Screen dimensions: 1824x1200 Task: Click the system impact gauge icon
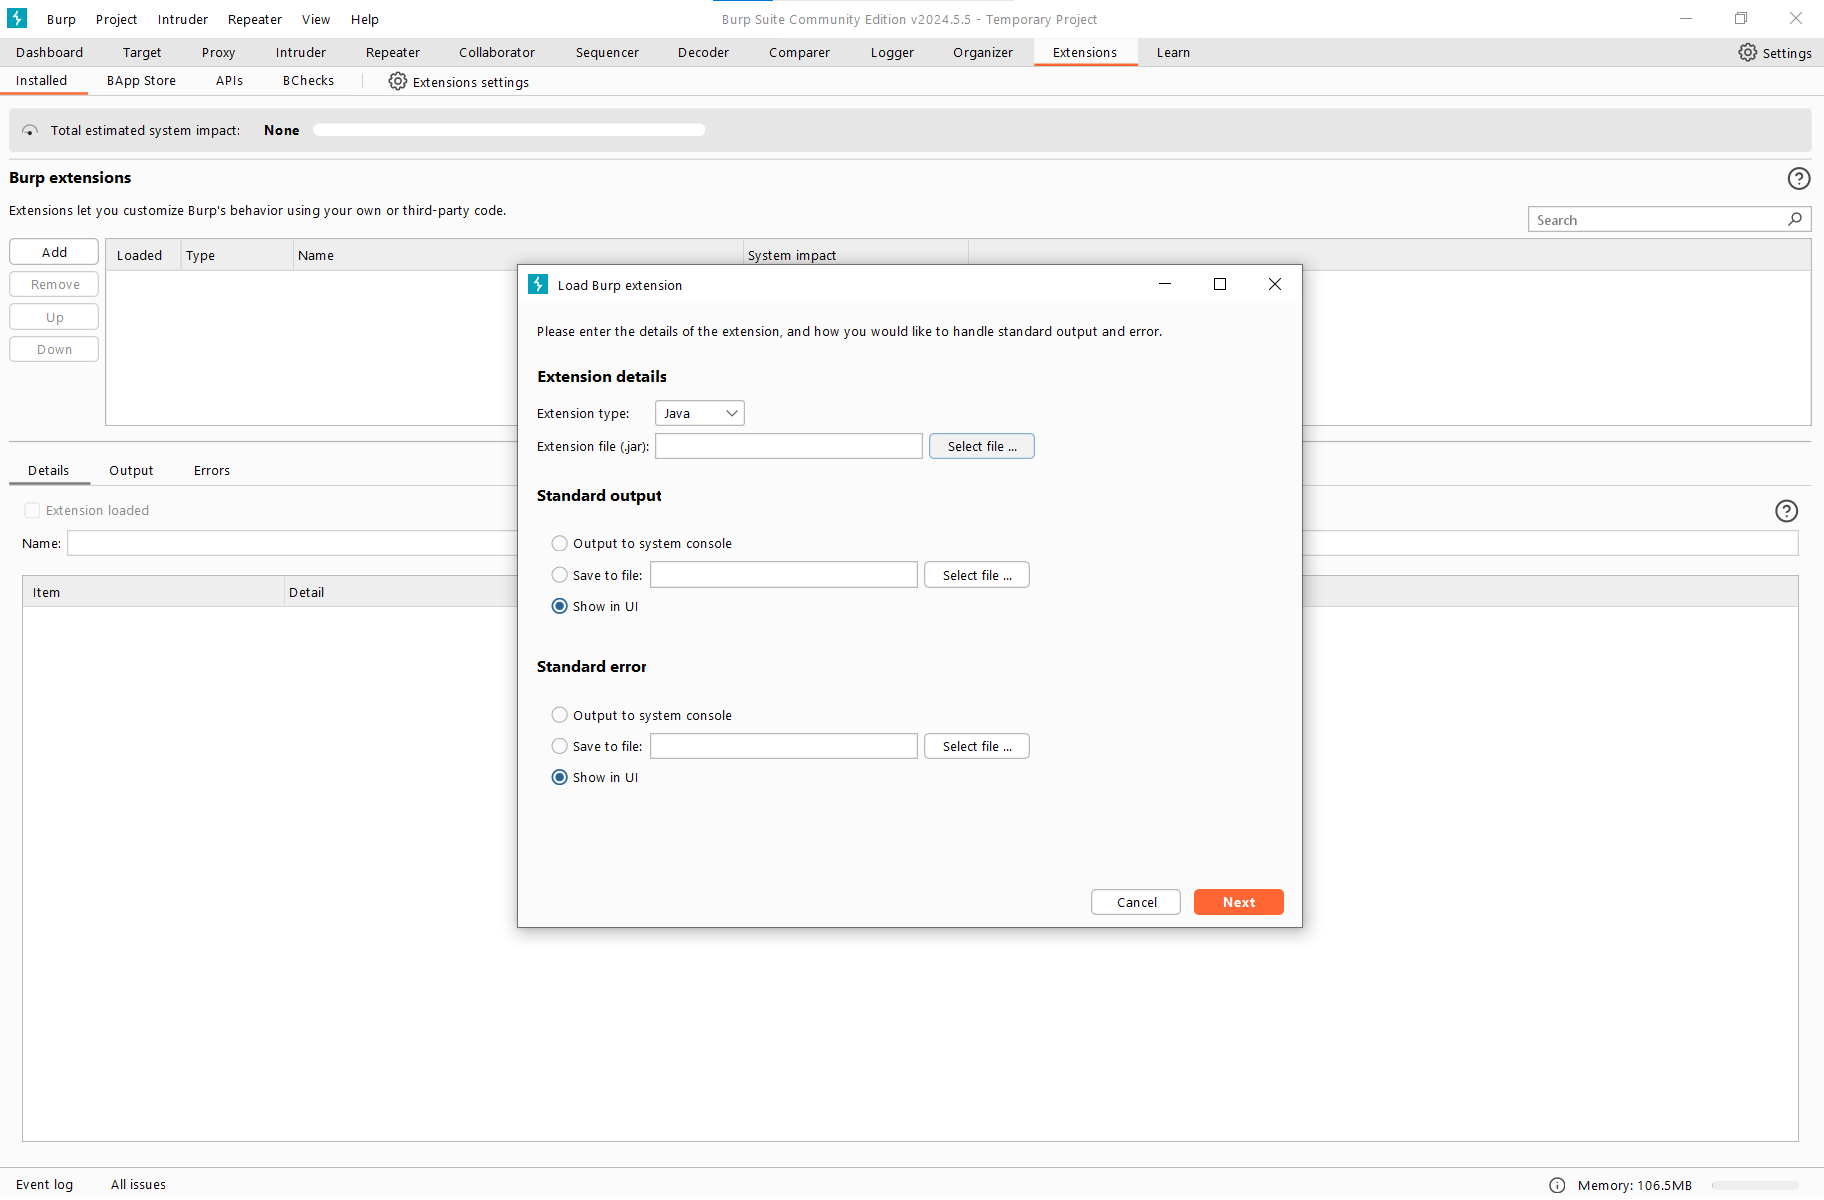(30, 131)
